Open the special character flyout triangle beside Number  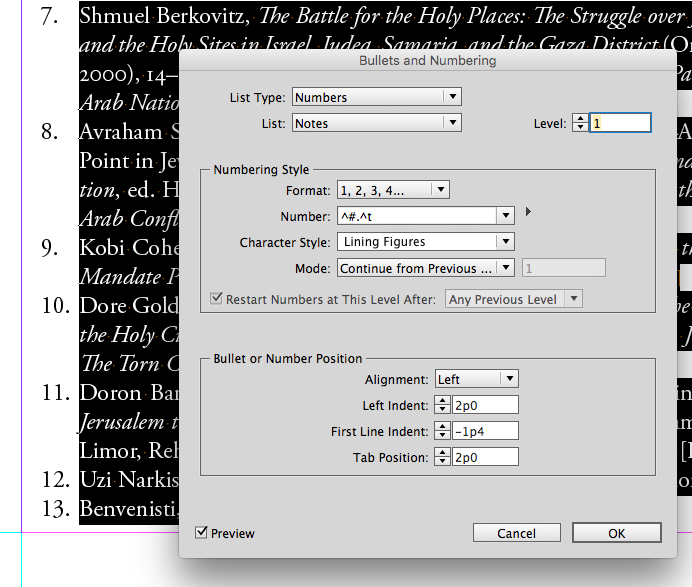click(x=528, y=212)
